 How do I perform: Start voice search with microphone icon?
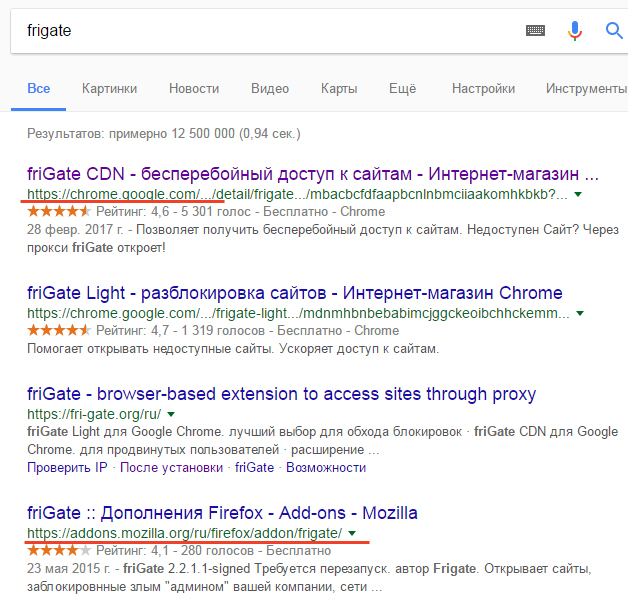point(575,31)
